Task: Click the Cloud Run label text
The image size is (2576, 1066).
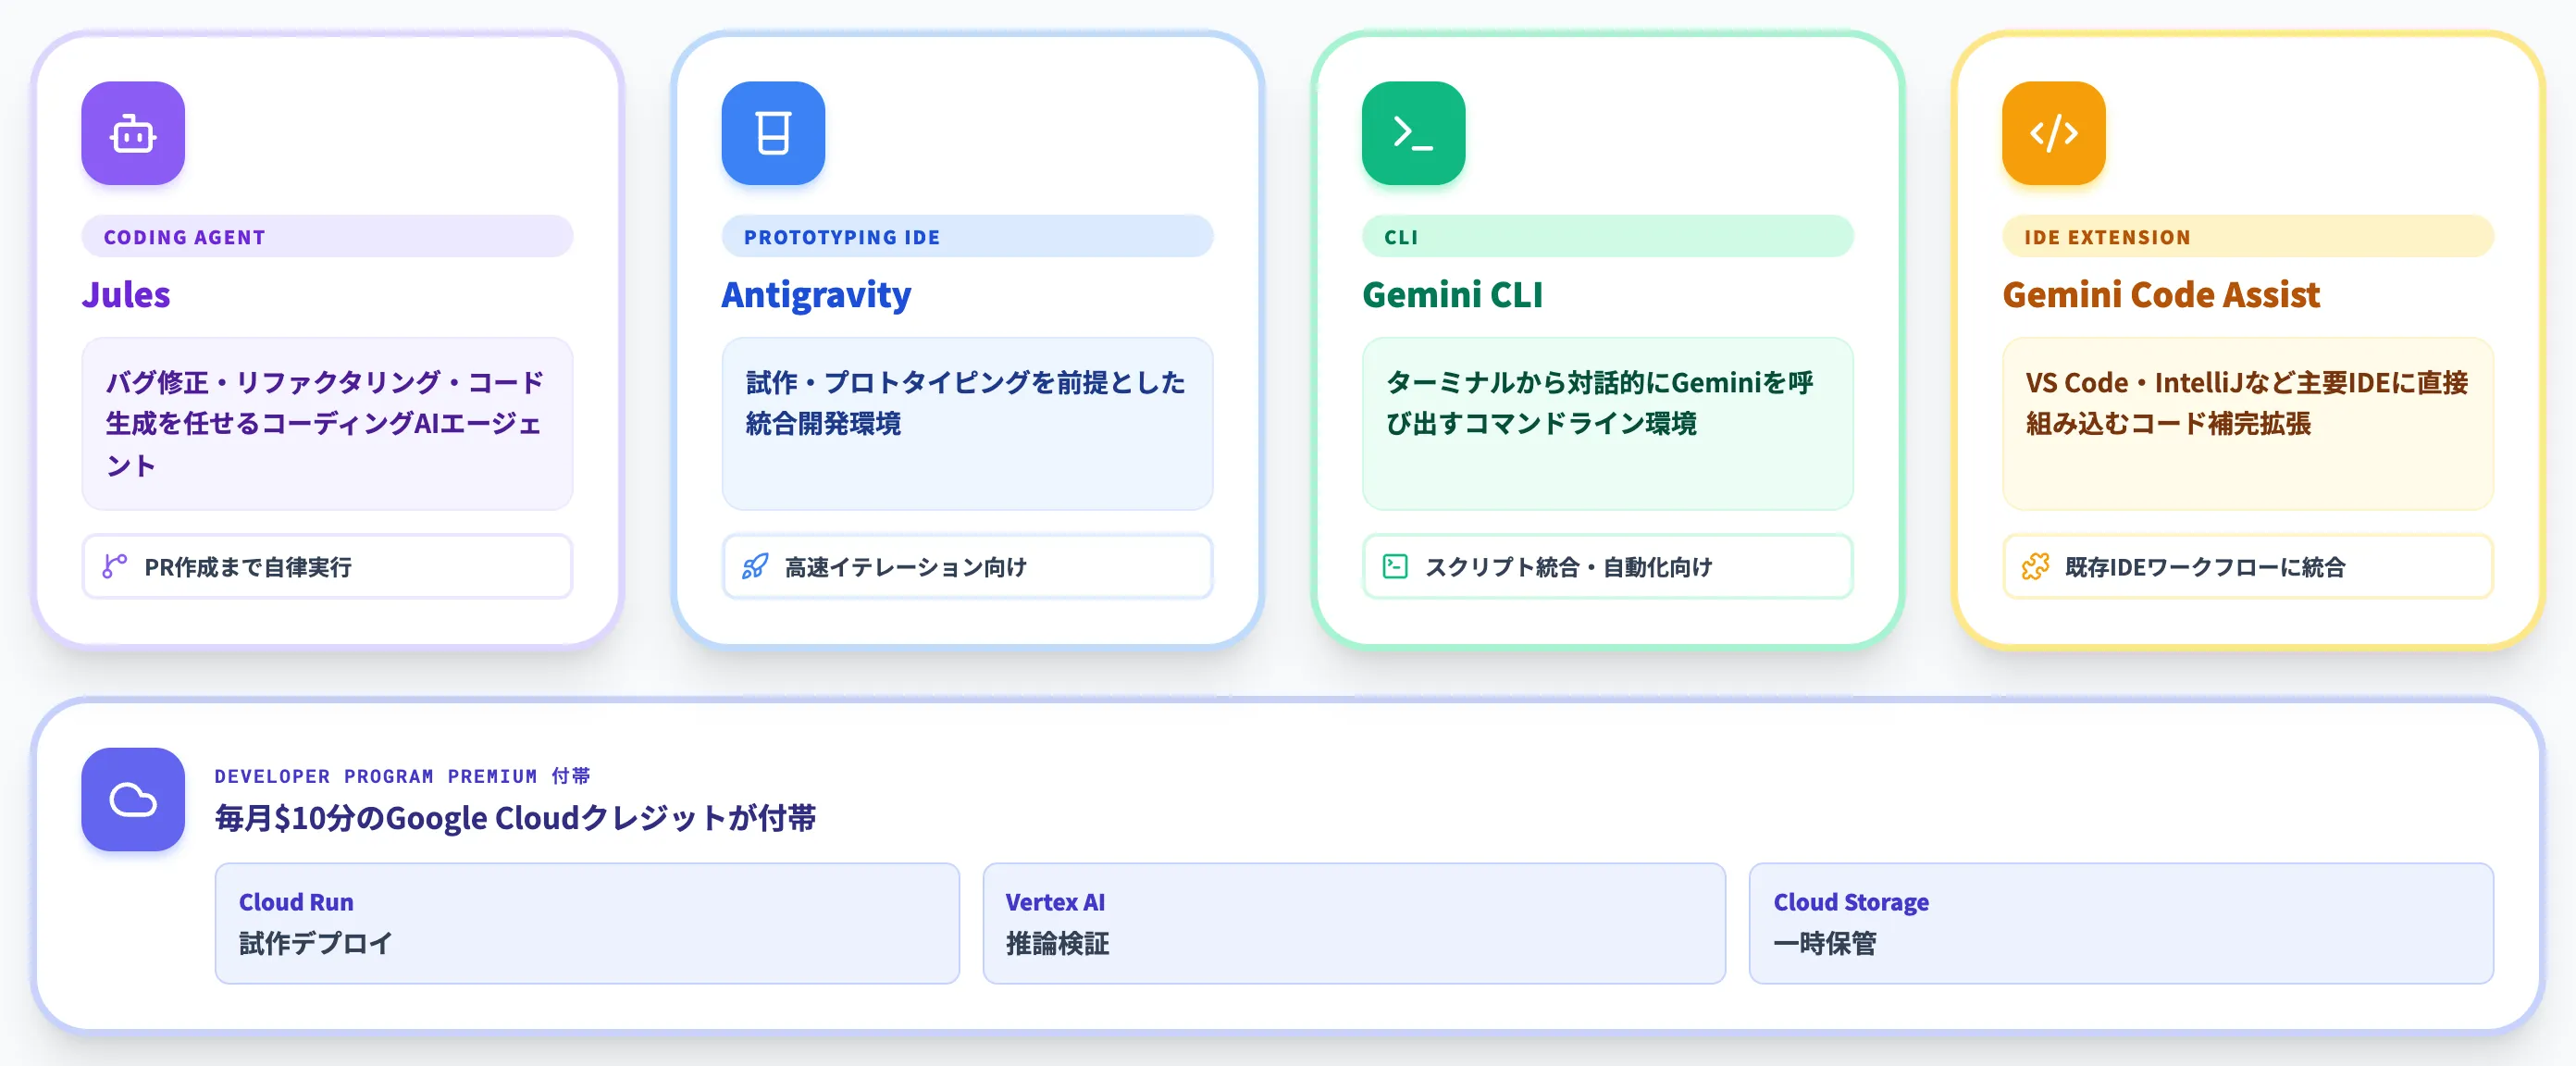Action: point(296,902)
